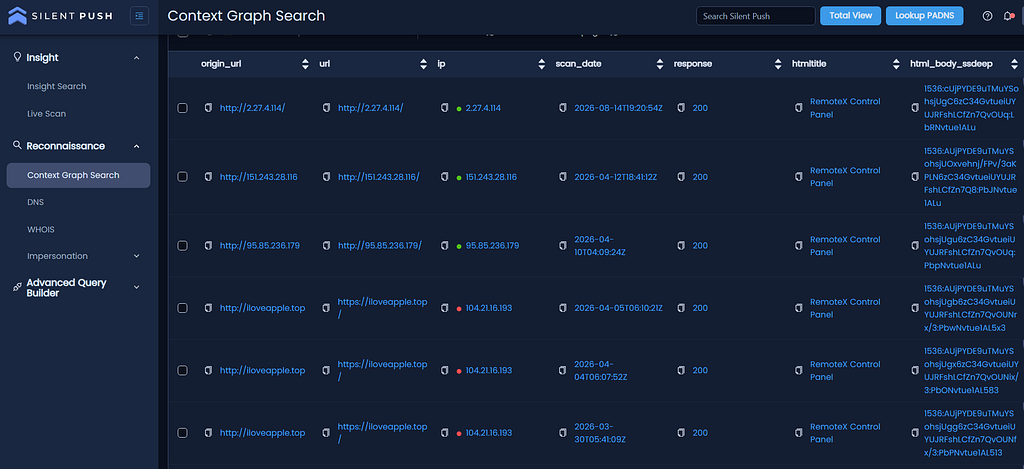The image size is (1024, 469).
Task: Copy url http://2.27.4.114/ via its copy icon
Action: pyautogui.click(x=327, y=108)
